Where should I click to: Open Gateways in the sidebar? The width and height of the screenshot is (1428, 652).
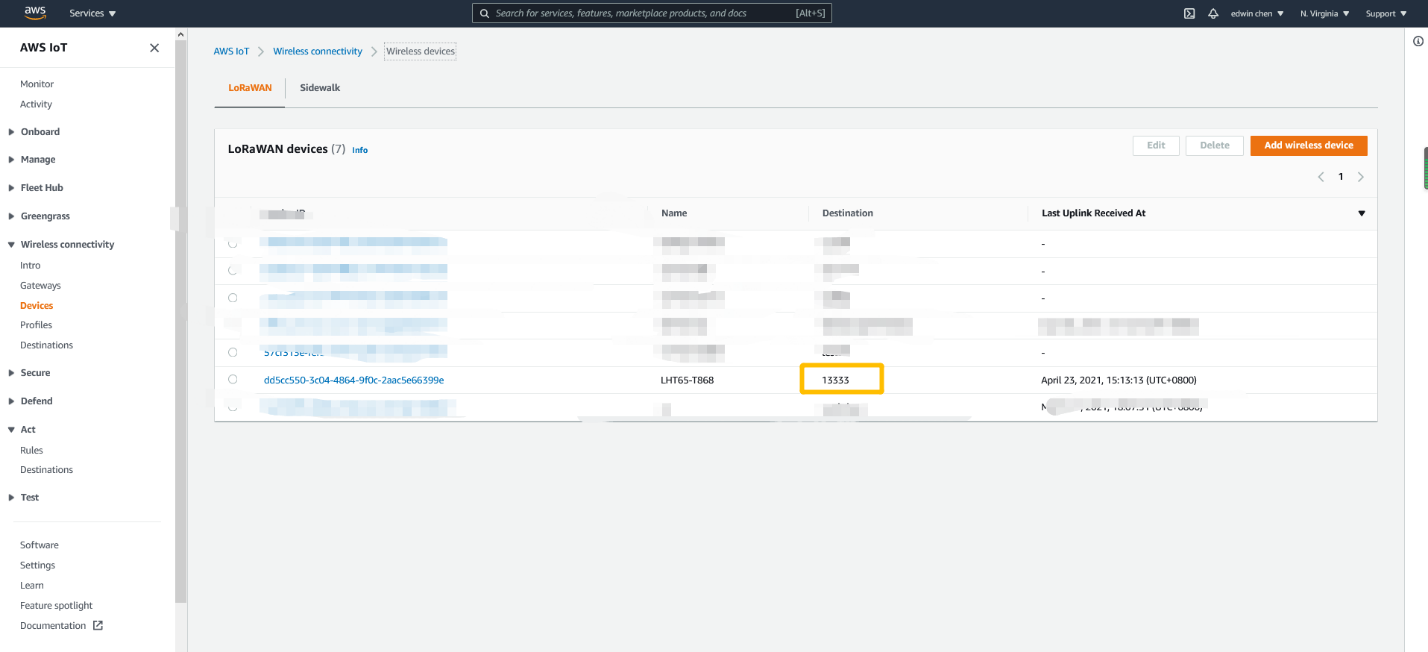(x=40, y=285)
